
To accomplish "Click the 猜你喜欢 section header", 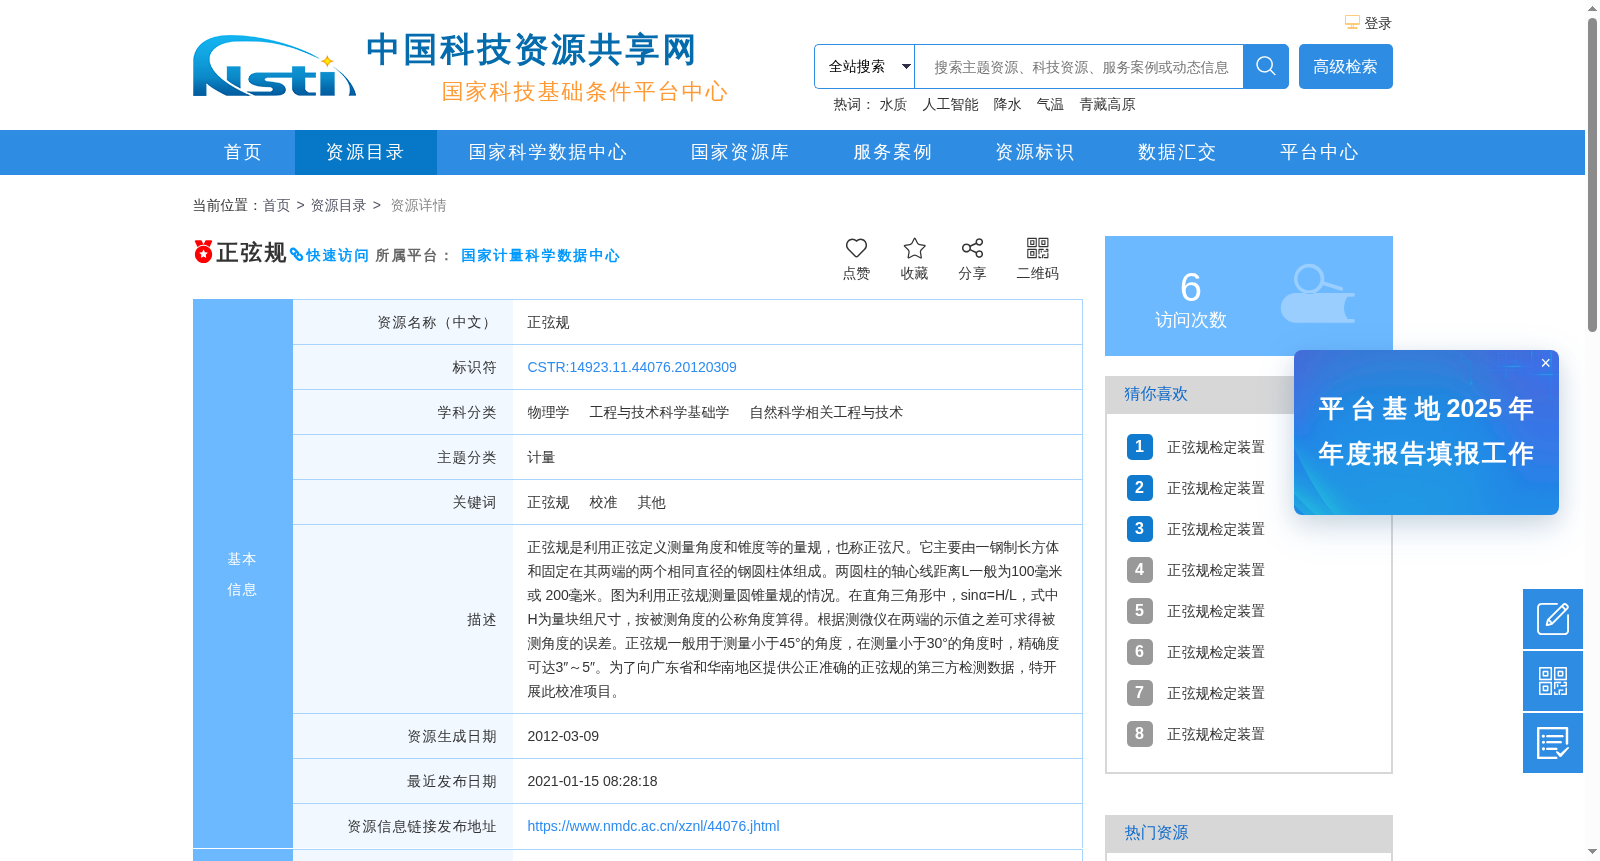I will click(1156, 394).
